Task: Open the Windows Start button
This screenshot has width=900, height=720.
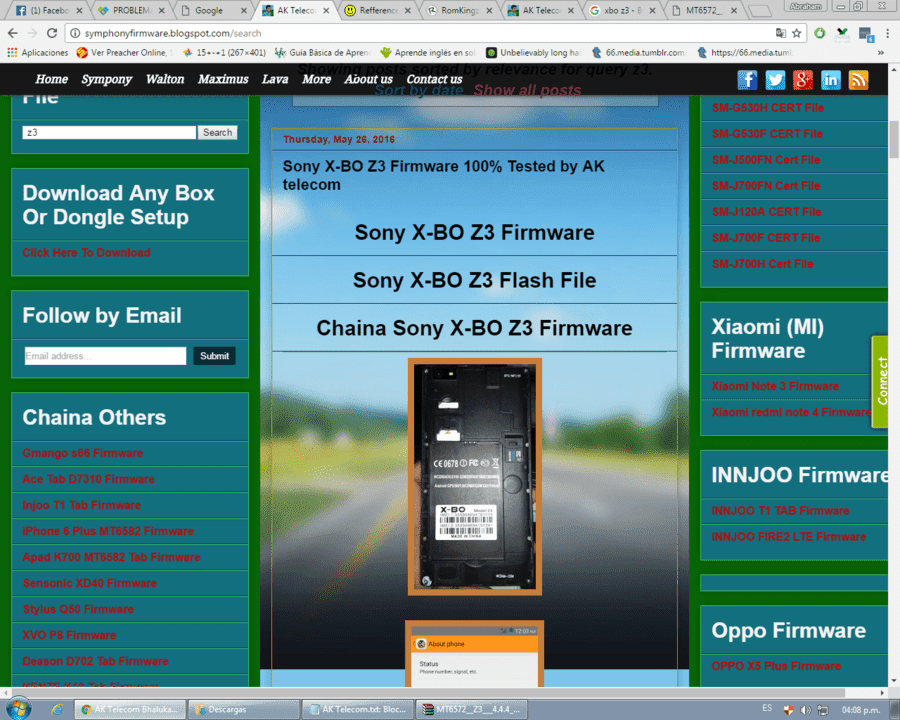Action: click(18, 709)
